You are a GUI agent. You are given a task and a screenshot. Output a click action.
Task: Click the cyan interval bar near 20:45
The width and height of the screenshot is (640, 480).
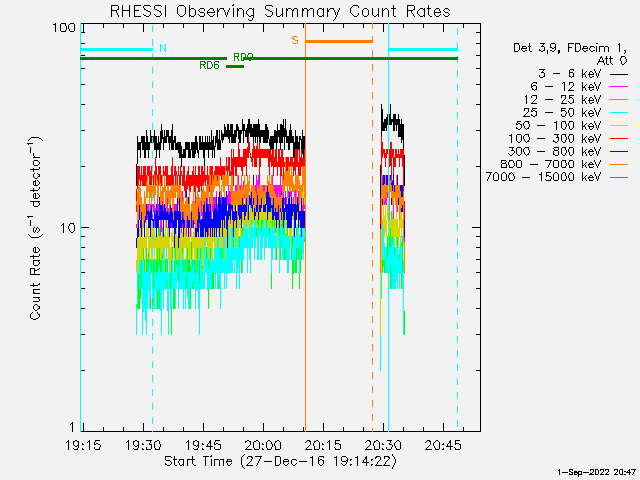click(x=423, y=49)
